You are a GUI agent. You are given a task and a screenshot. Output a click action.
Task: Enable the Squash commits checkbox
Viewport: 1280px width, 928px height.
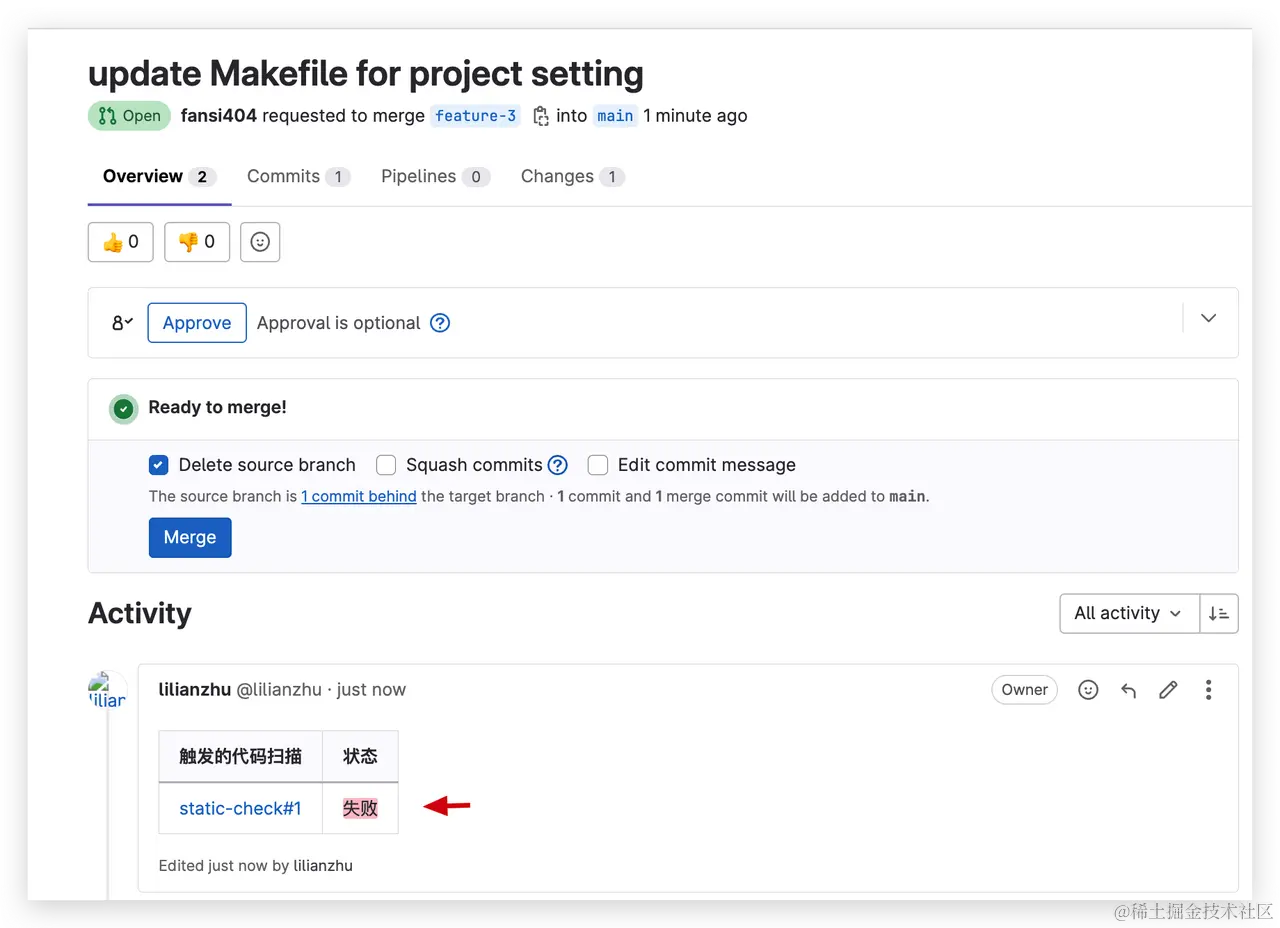point(386,465)
